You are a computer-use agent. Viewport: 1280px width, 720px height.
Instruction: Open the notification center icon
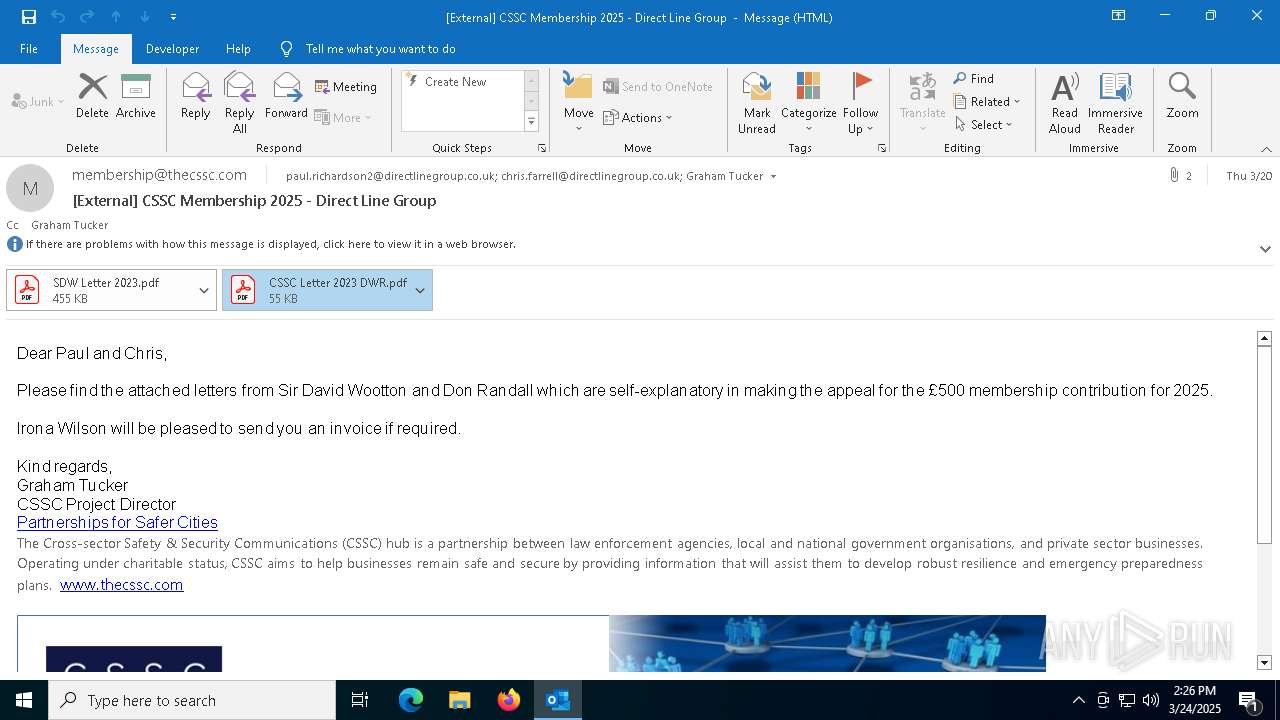1248,700
